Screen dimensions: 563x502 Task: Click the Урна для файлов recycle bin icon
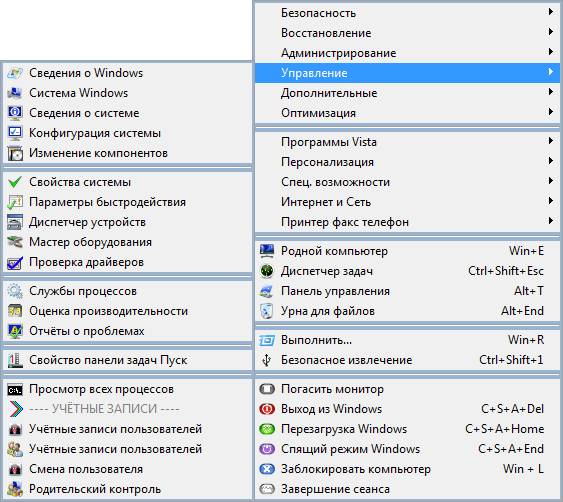267,311
